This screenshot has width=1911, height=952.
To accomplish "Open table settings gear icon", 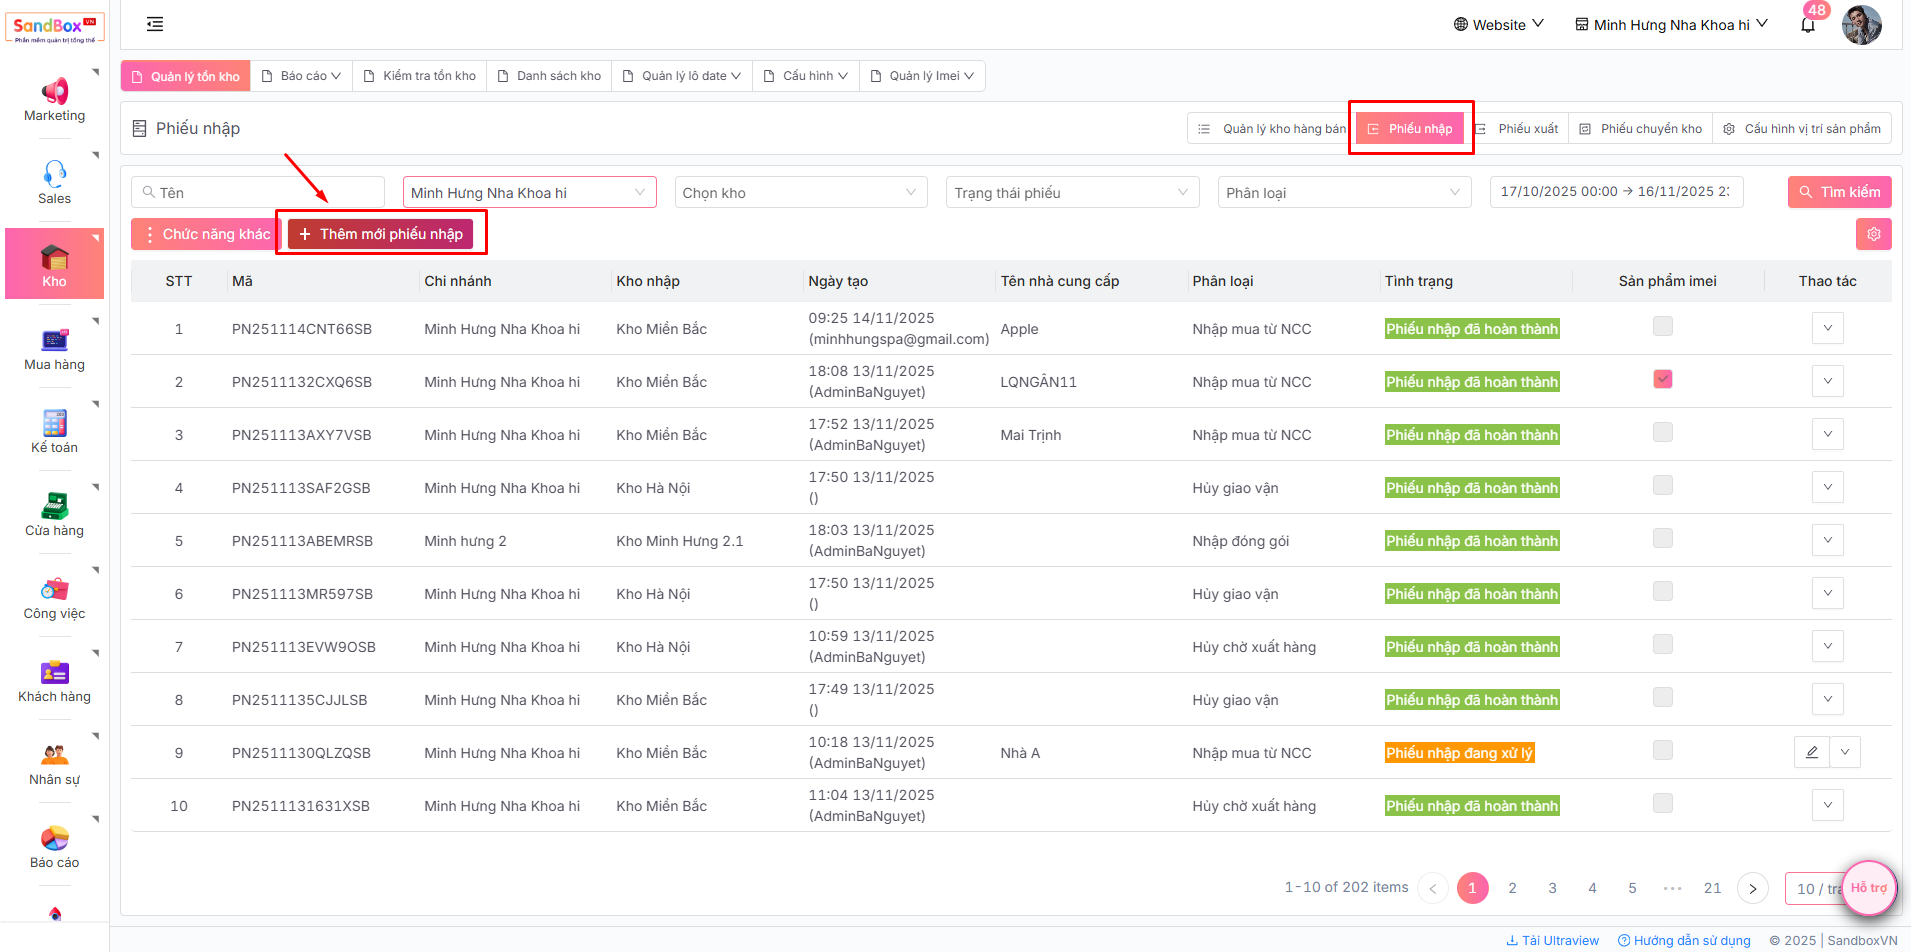I will click(1873, 234).
